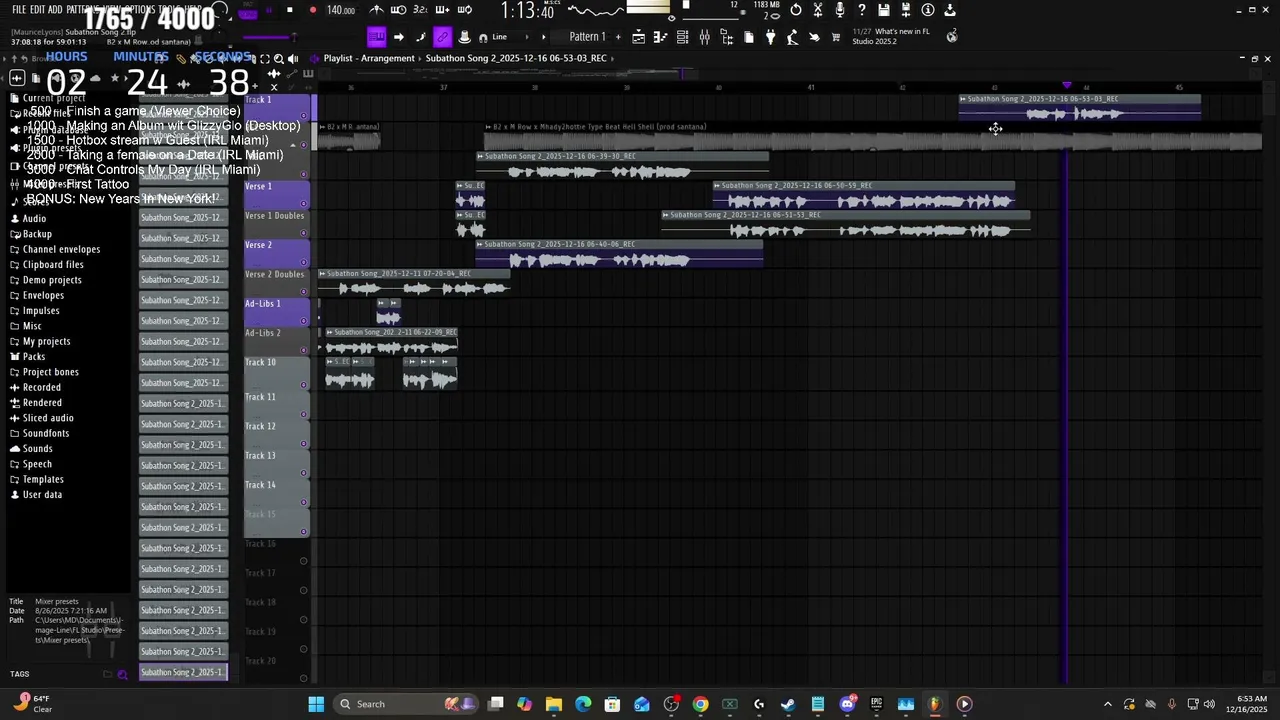Click the taskbar Search box
Screen dimensions: 1280x720
click(404, 704)
